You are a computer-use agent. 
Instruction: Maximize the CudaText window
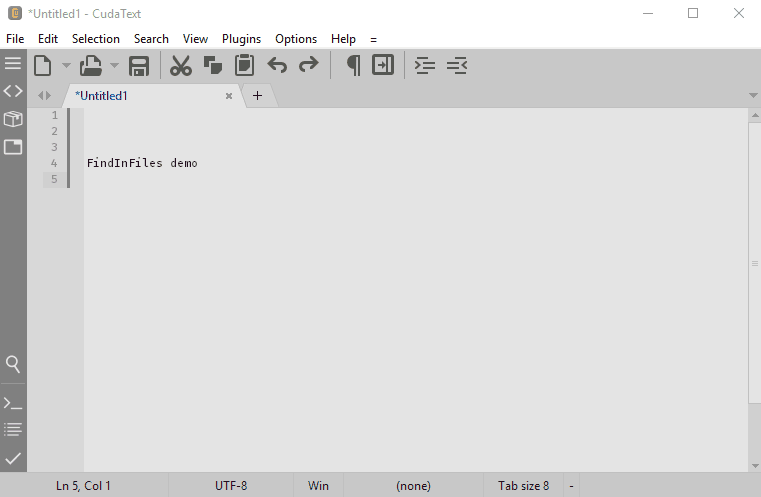pyautogui.click(x=693, y=13)
